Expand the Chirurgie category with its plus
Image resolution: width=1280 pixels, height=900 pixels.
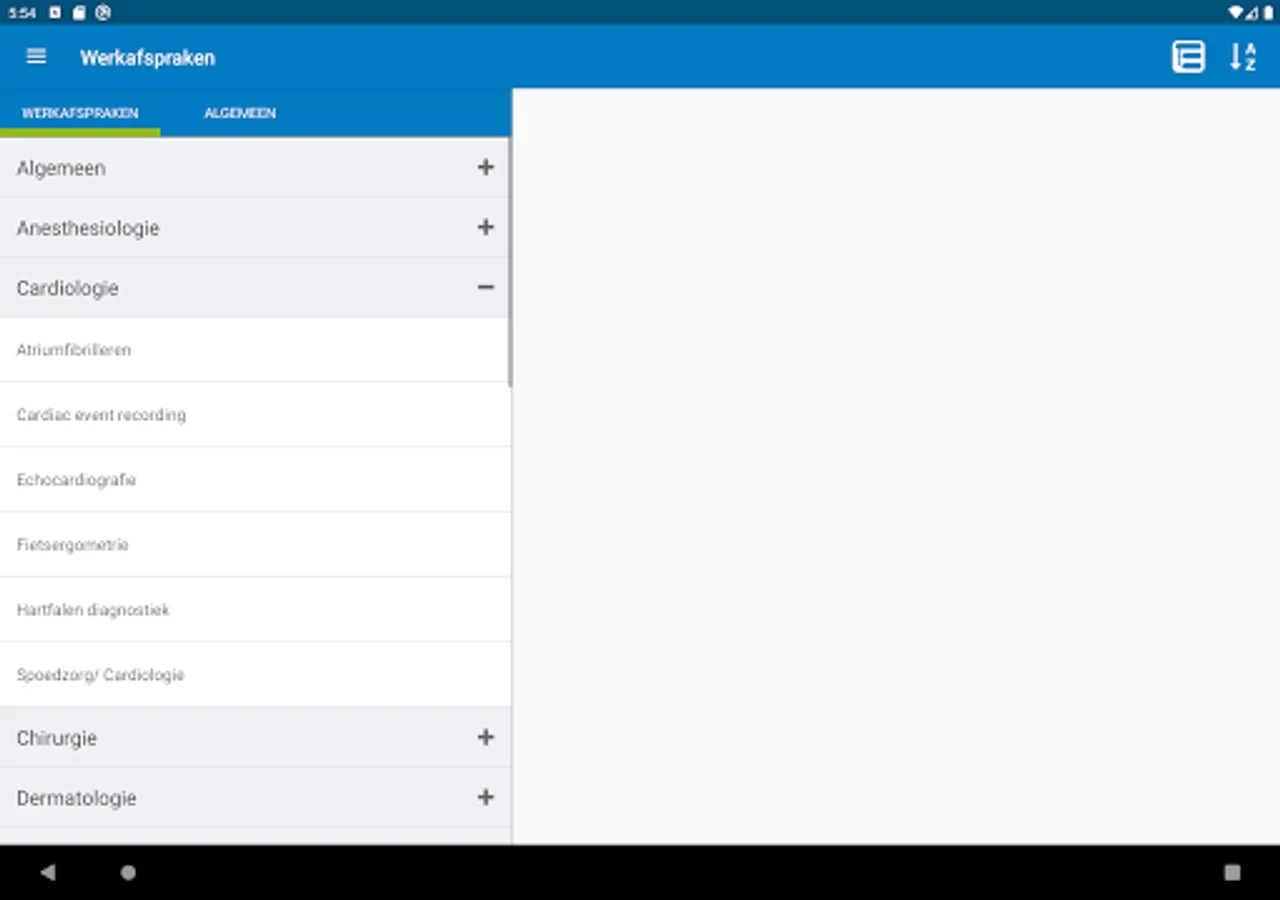coord(486,737)
